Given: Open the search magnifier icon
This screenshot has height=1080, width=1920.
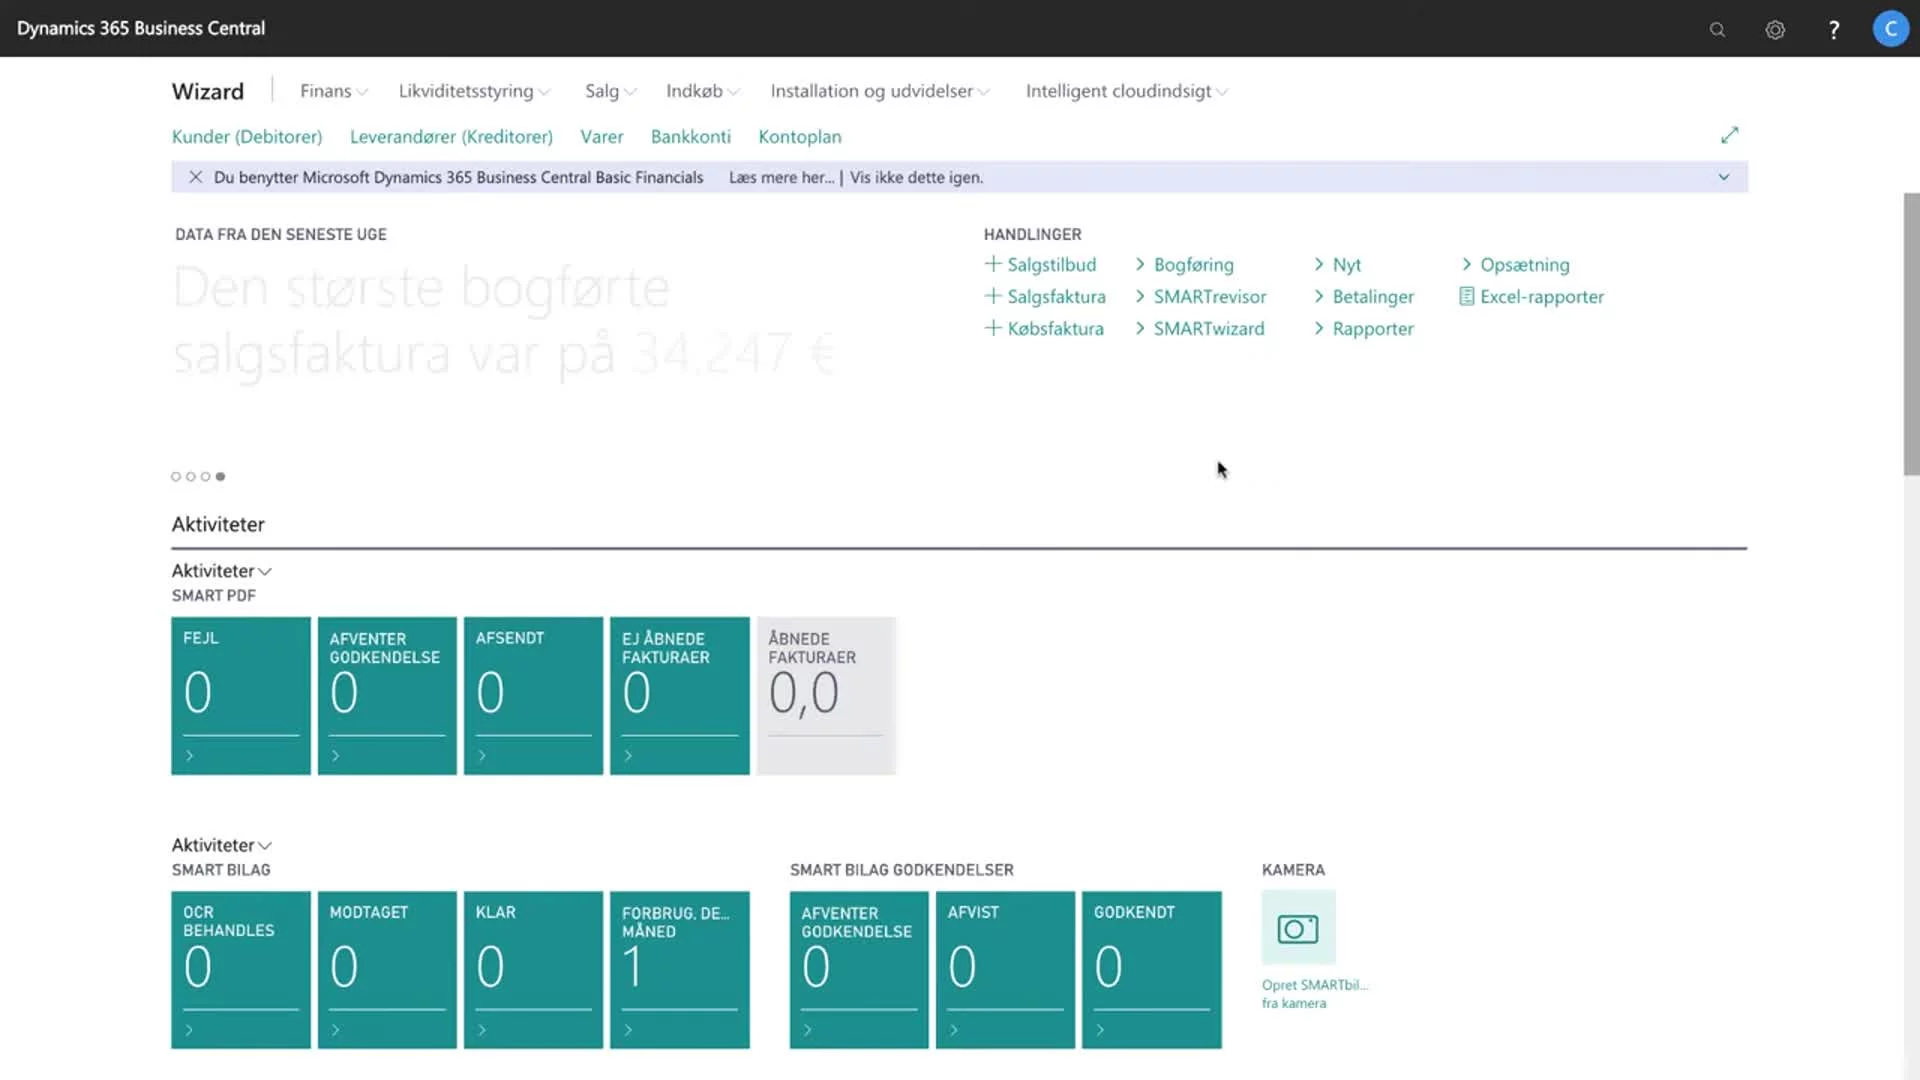Looking at the screenshot, I should [x=1717, y=29].
